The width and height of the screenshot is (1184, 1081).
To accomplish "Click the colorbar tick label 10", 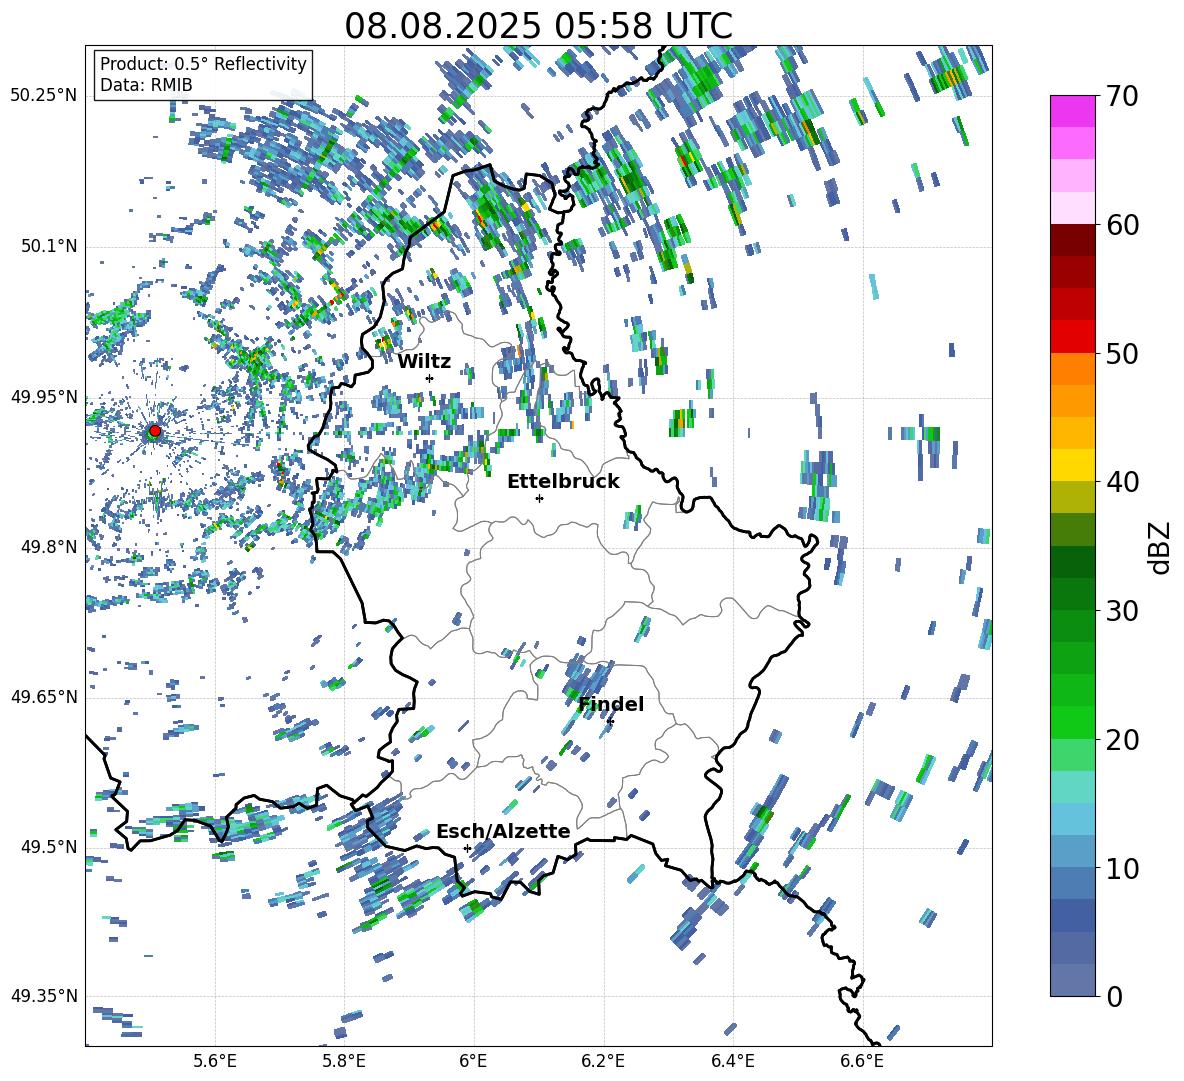I will pyautogui.click(x=1122, y=868).
